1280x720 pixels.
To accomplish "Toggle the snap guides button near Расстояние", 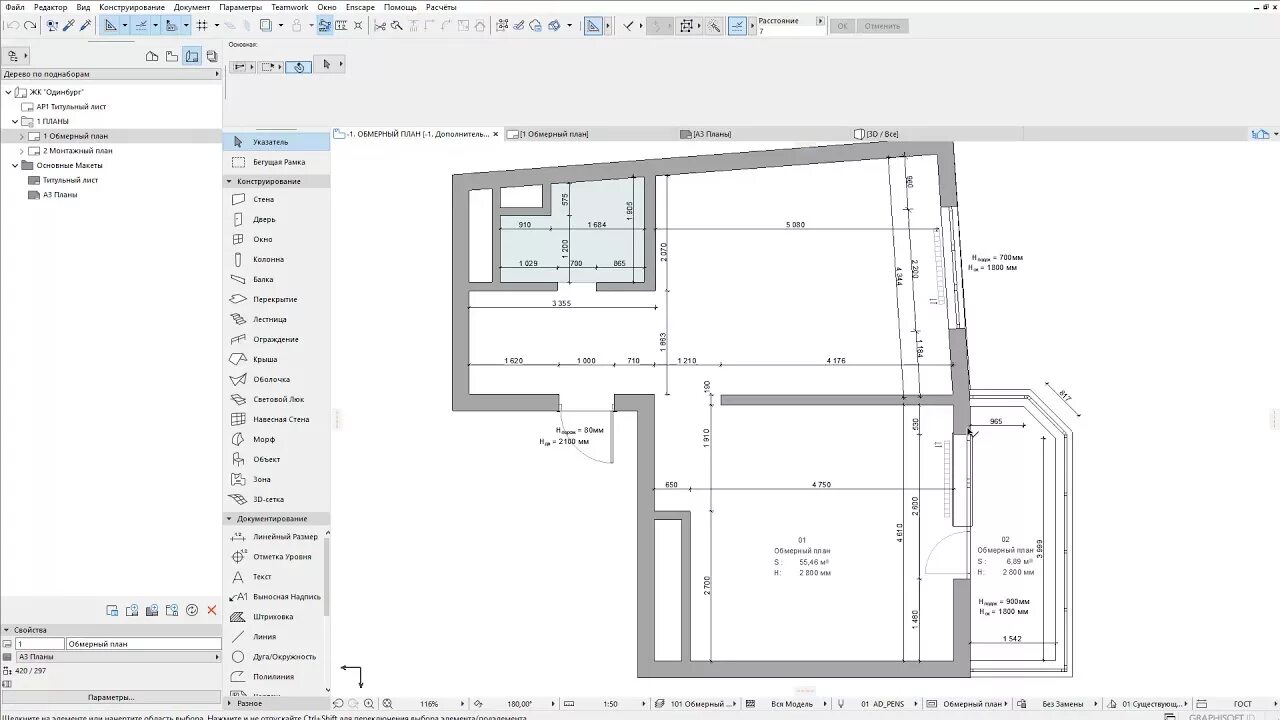I will click(x=738, y=25).
